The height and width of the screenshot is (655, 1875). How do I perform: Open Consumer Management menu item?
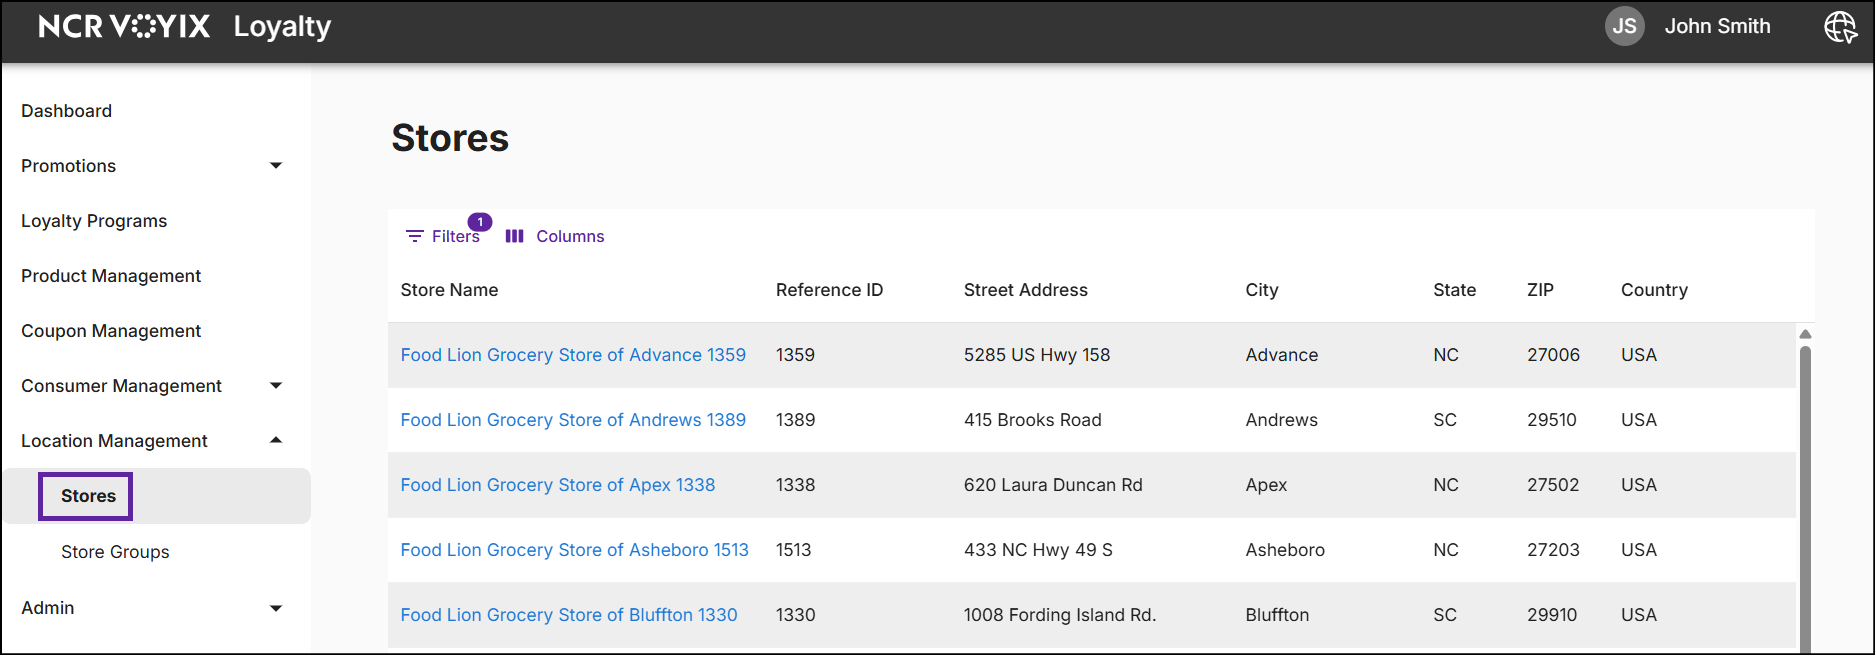pyautogui.click(x=121, y=386)
